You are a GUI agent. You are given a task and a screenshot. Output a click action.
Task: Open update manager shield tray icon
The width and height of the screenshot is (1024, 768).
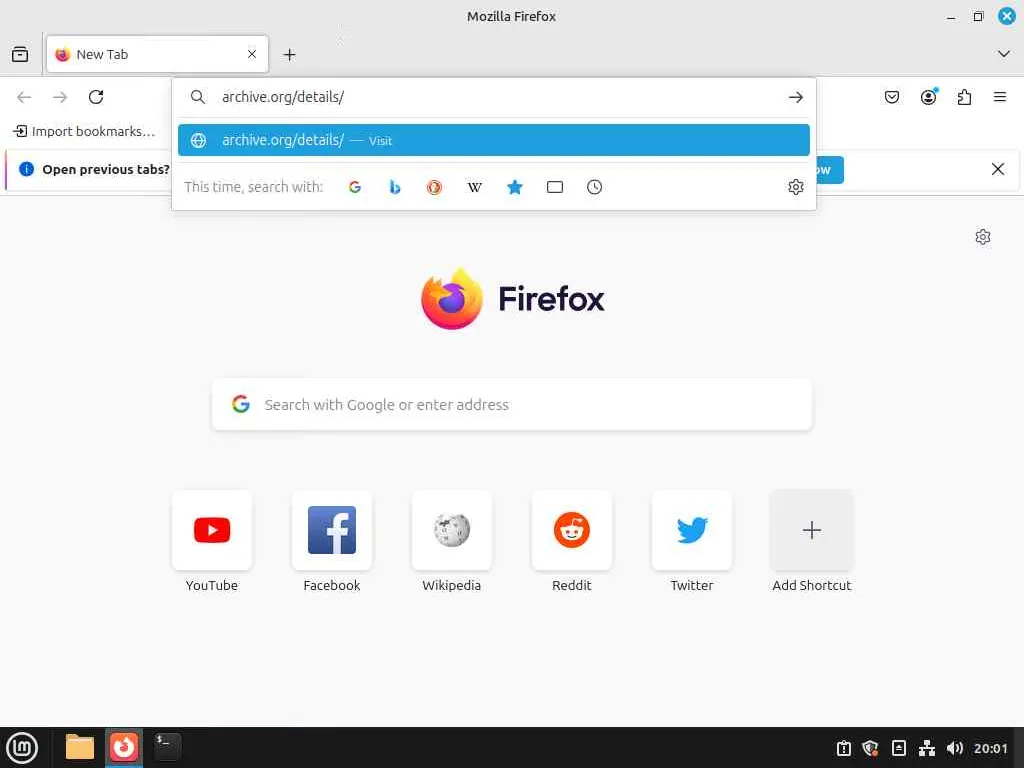(x=871, y=748)
